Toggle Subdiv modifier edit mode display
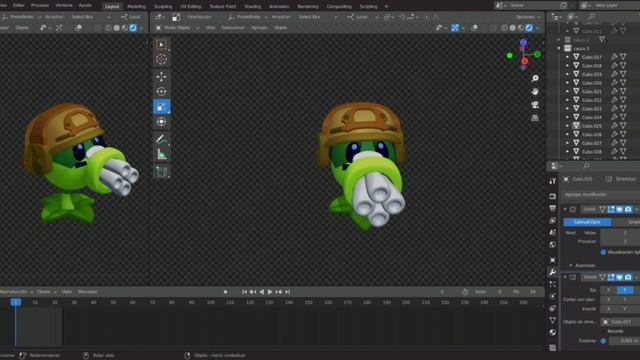This screenshot has width=640, height=360. (x=611, y=209)
